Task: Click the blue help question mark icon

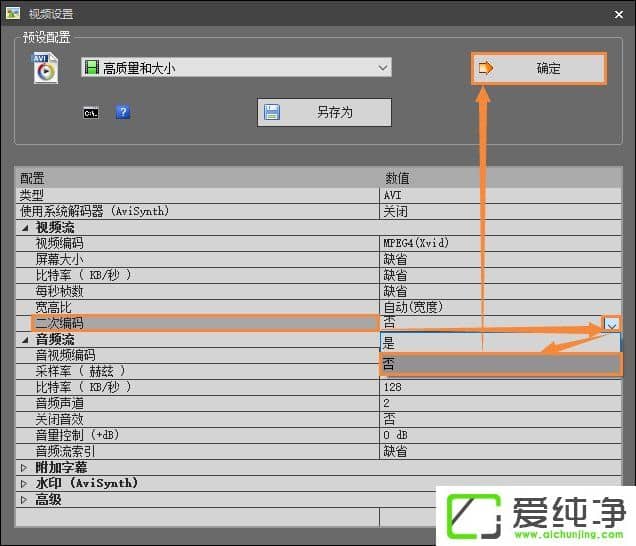Action: [122, 112]
